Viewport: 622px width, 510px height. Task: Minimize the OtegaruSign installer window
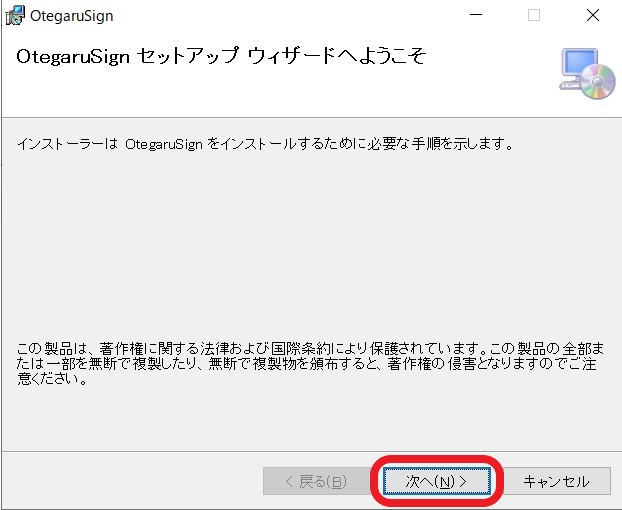pos(474,15)
